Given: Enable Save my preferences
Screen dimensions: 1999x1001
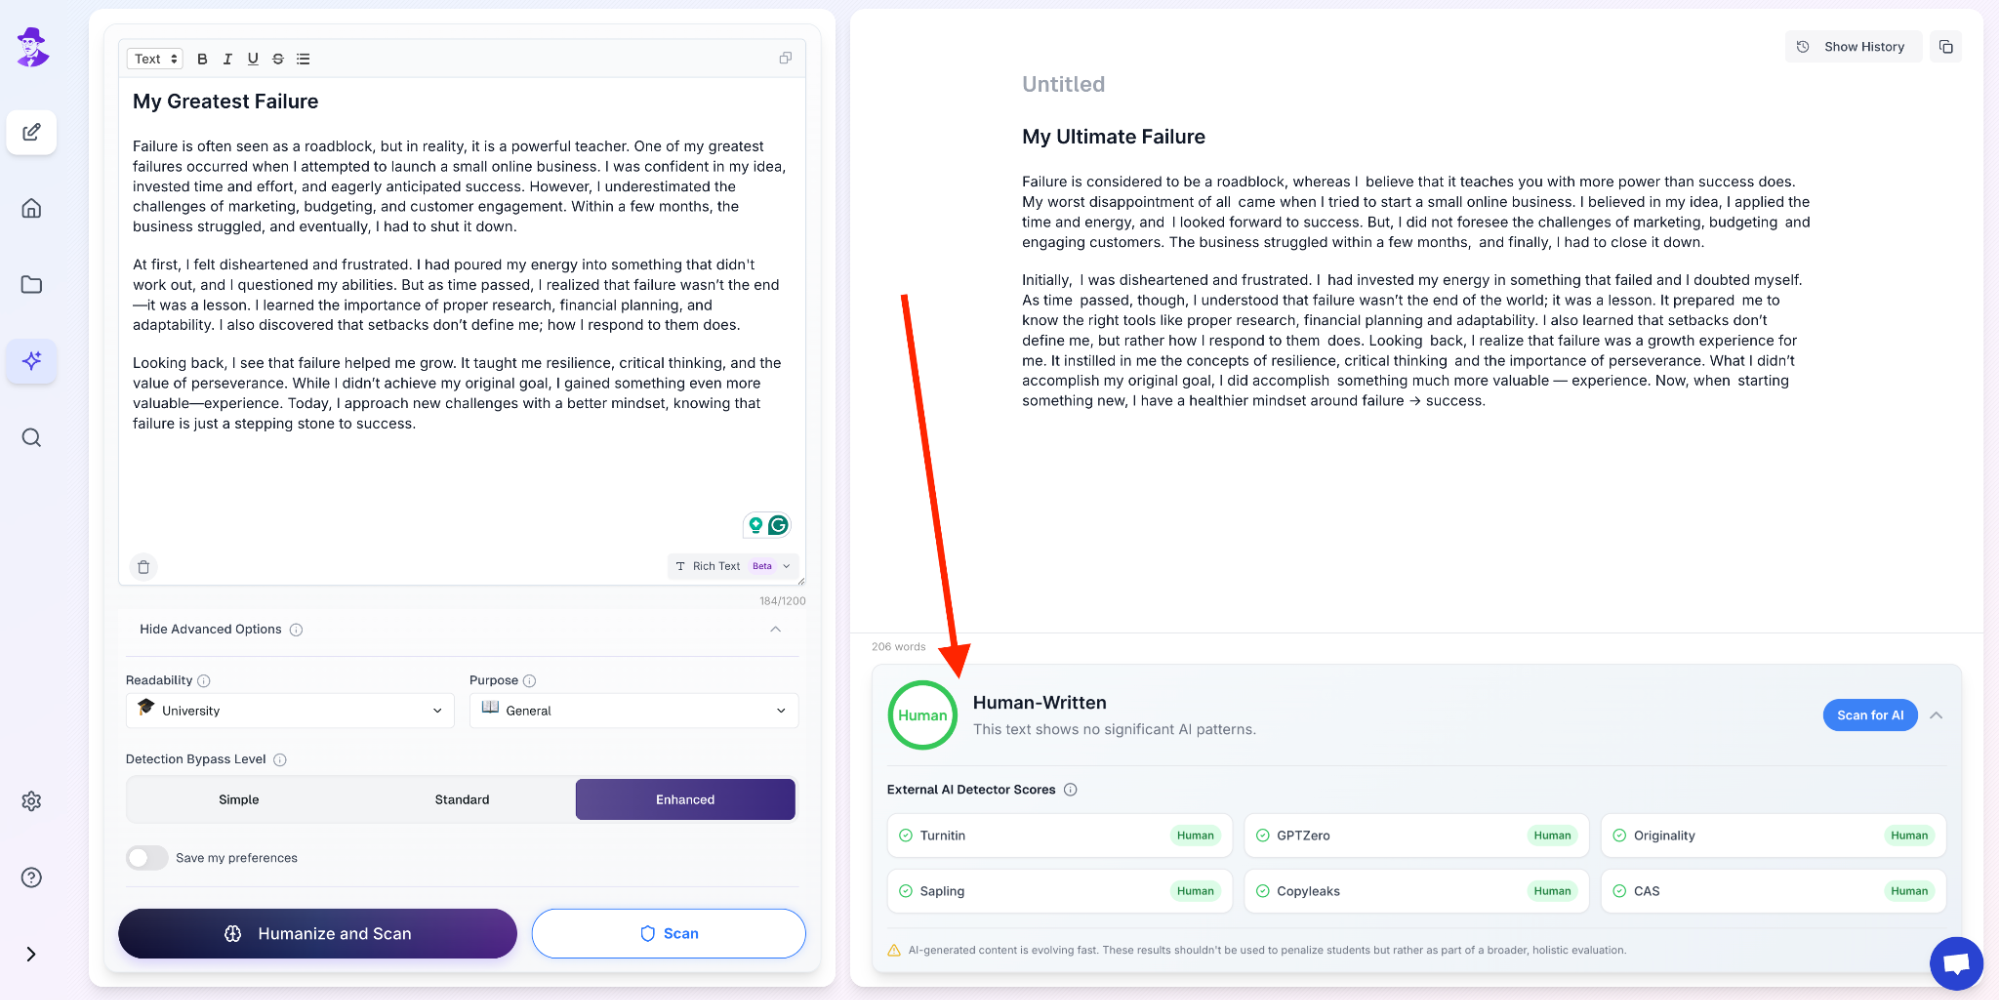Looking at the screenshot, I should pos(146,857).
